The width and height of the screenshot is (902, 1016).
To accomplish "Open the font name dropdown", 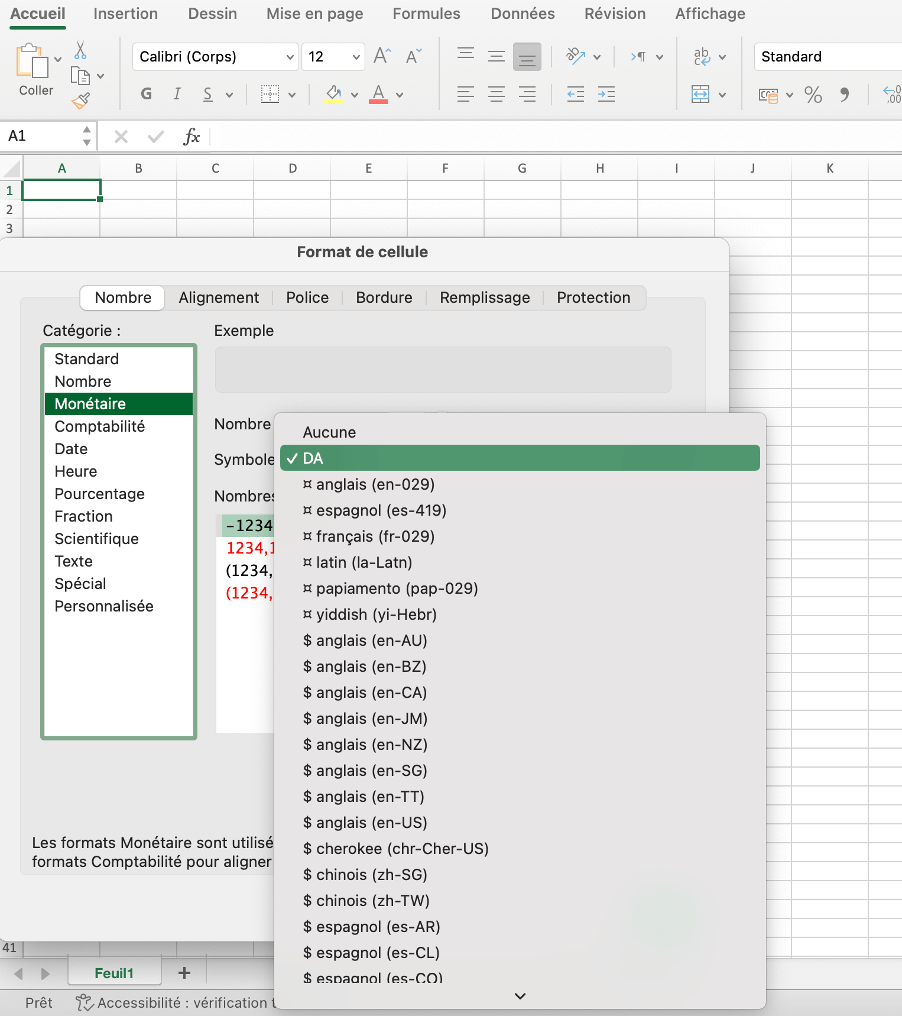I will tap(287, 56).
